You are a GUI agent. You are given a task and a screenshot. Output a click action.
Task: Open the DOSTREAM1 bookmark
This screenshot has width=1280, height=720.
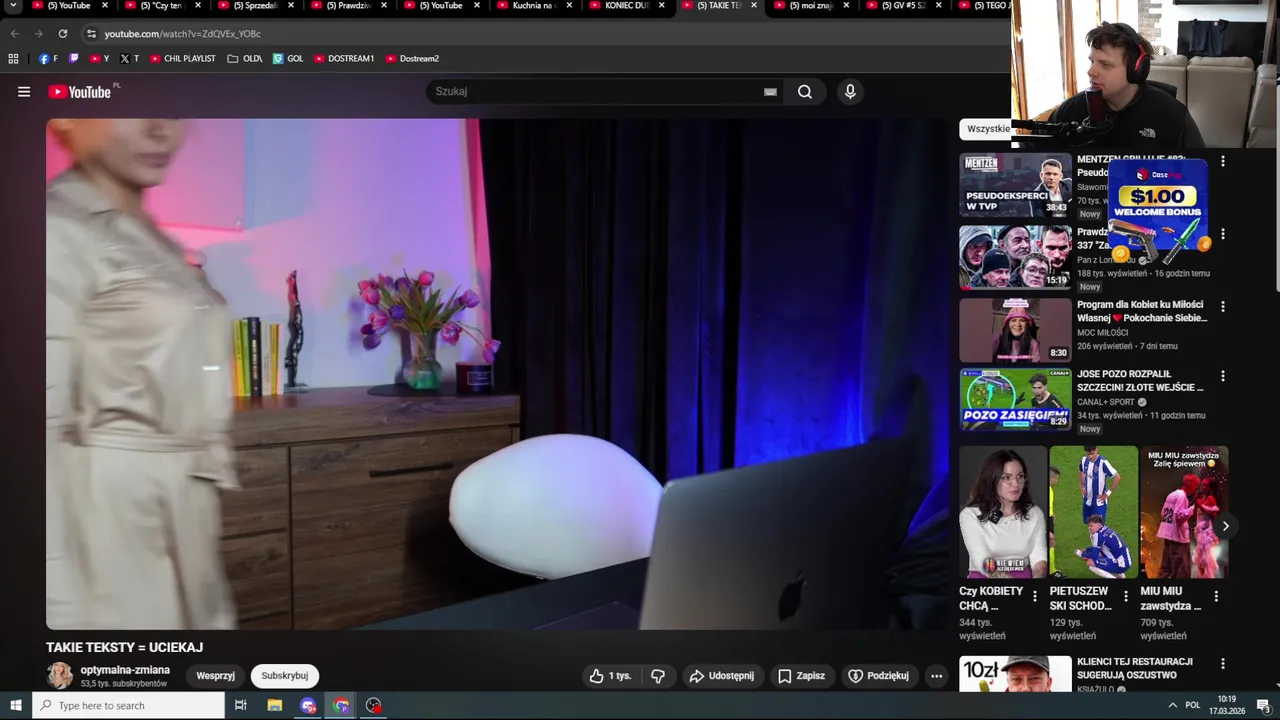pos(343,59)
